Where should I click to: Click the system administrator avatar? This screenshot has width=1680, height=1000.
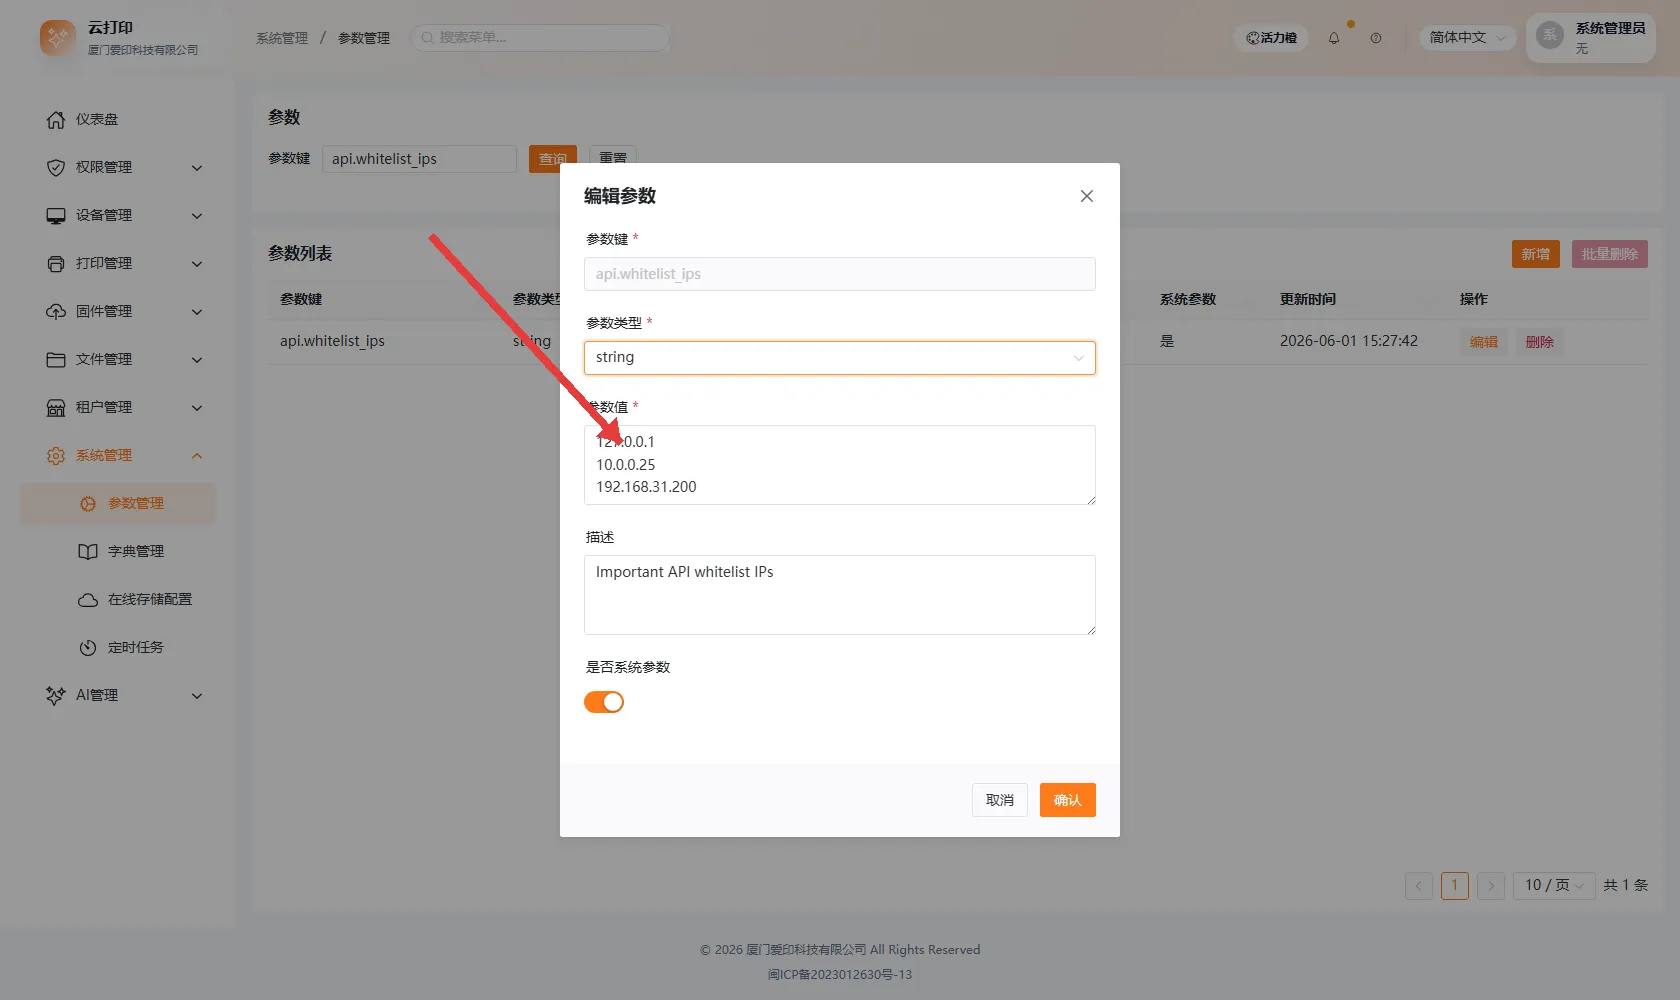(x=1550, y=36)
